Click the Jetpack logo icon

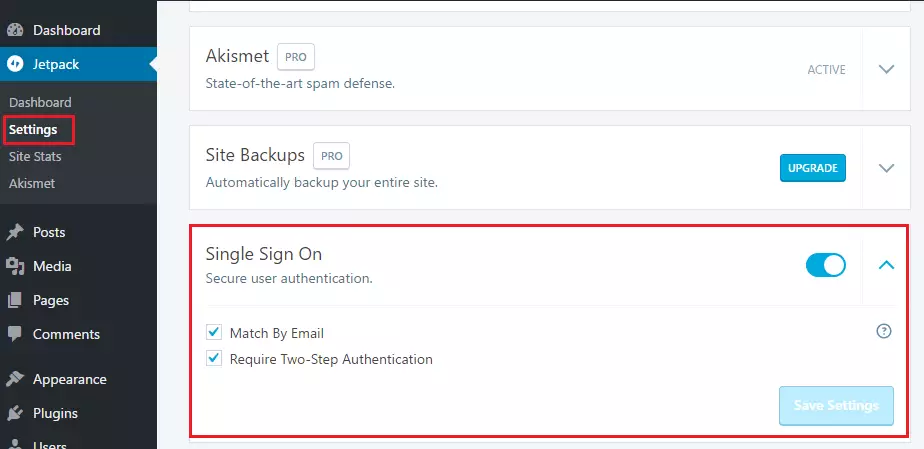pyautogui.click(x=15, y=64)
